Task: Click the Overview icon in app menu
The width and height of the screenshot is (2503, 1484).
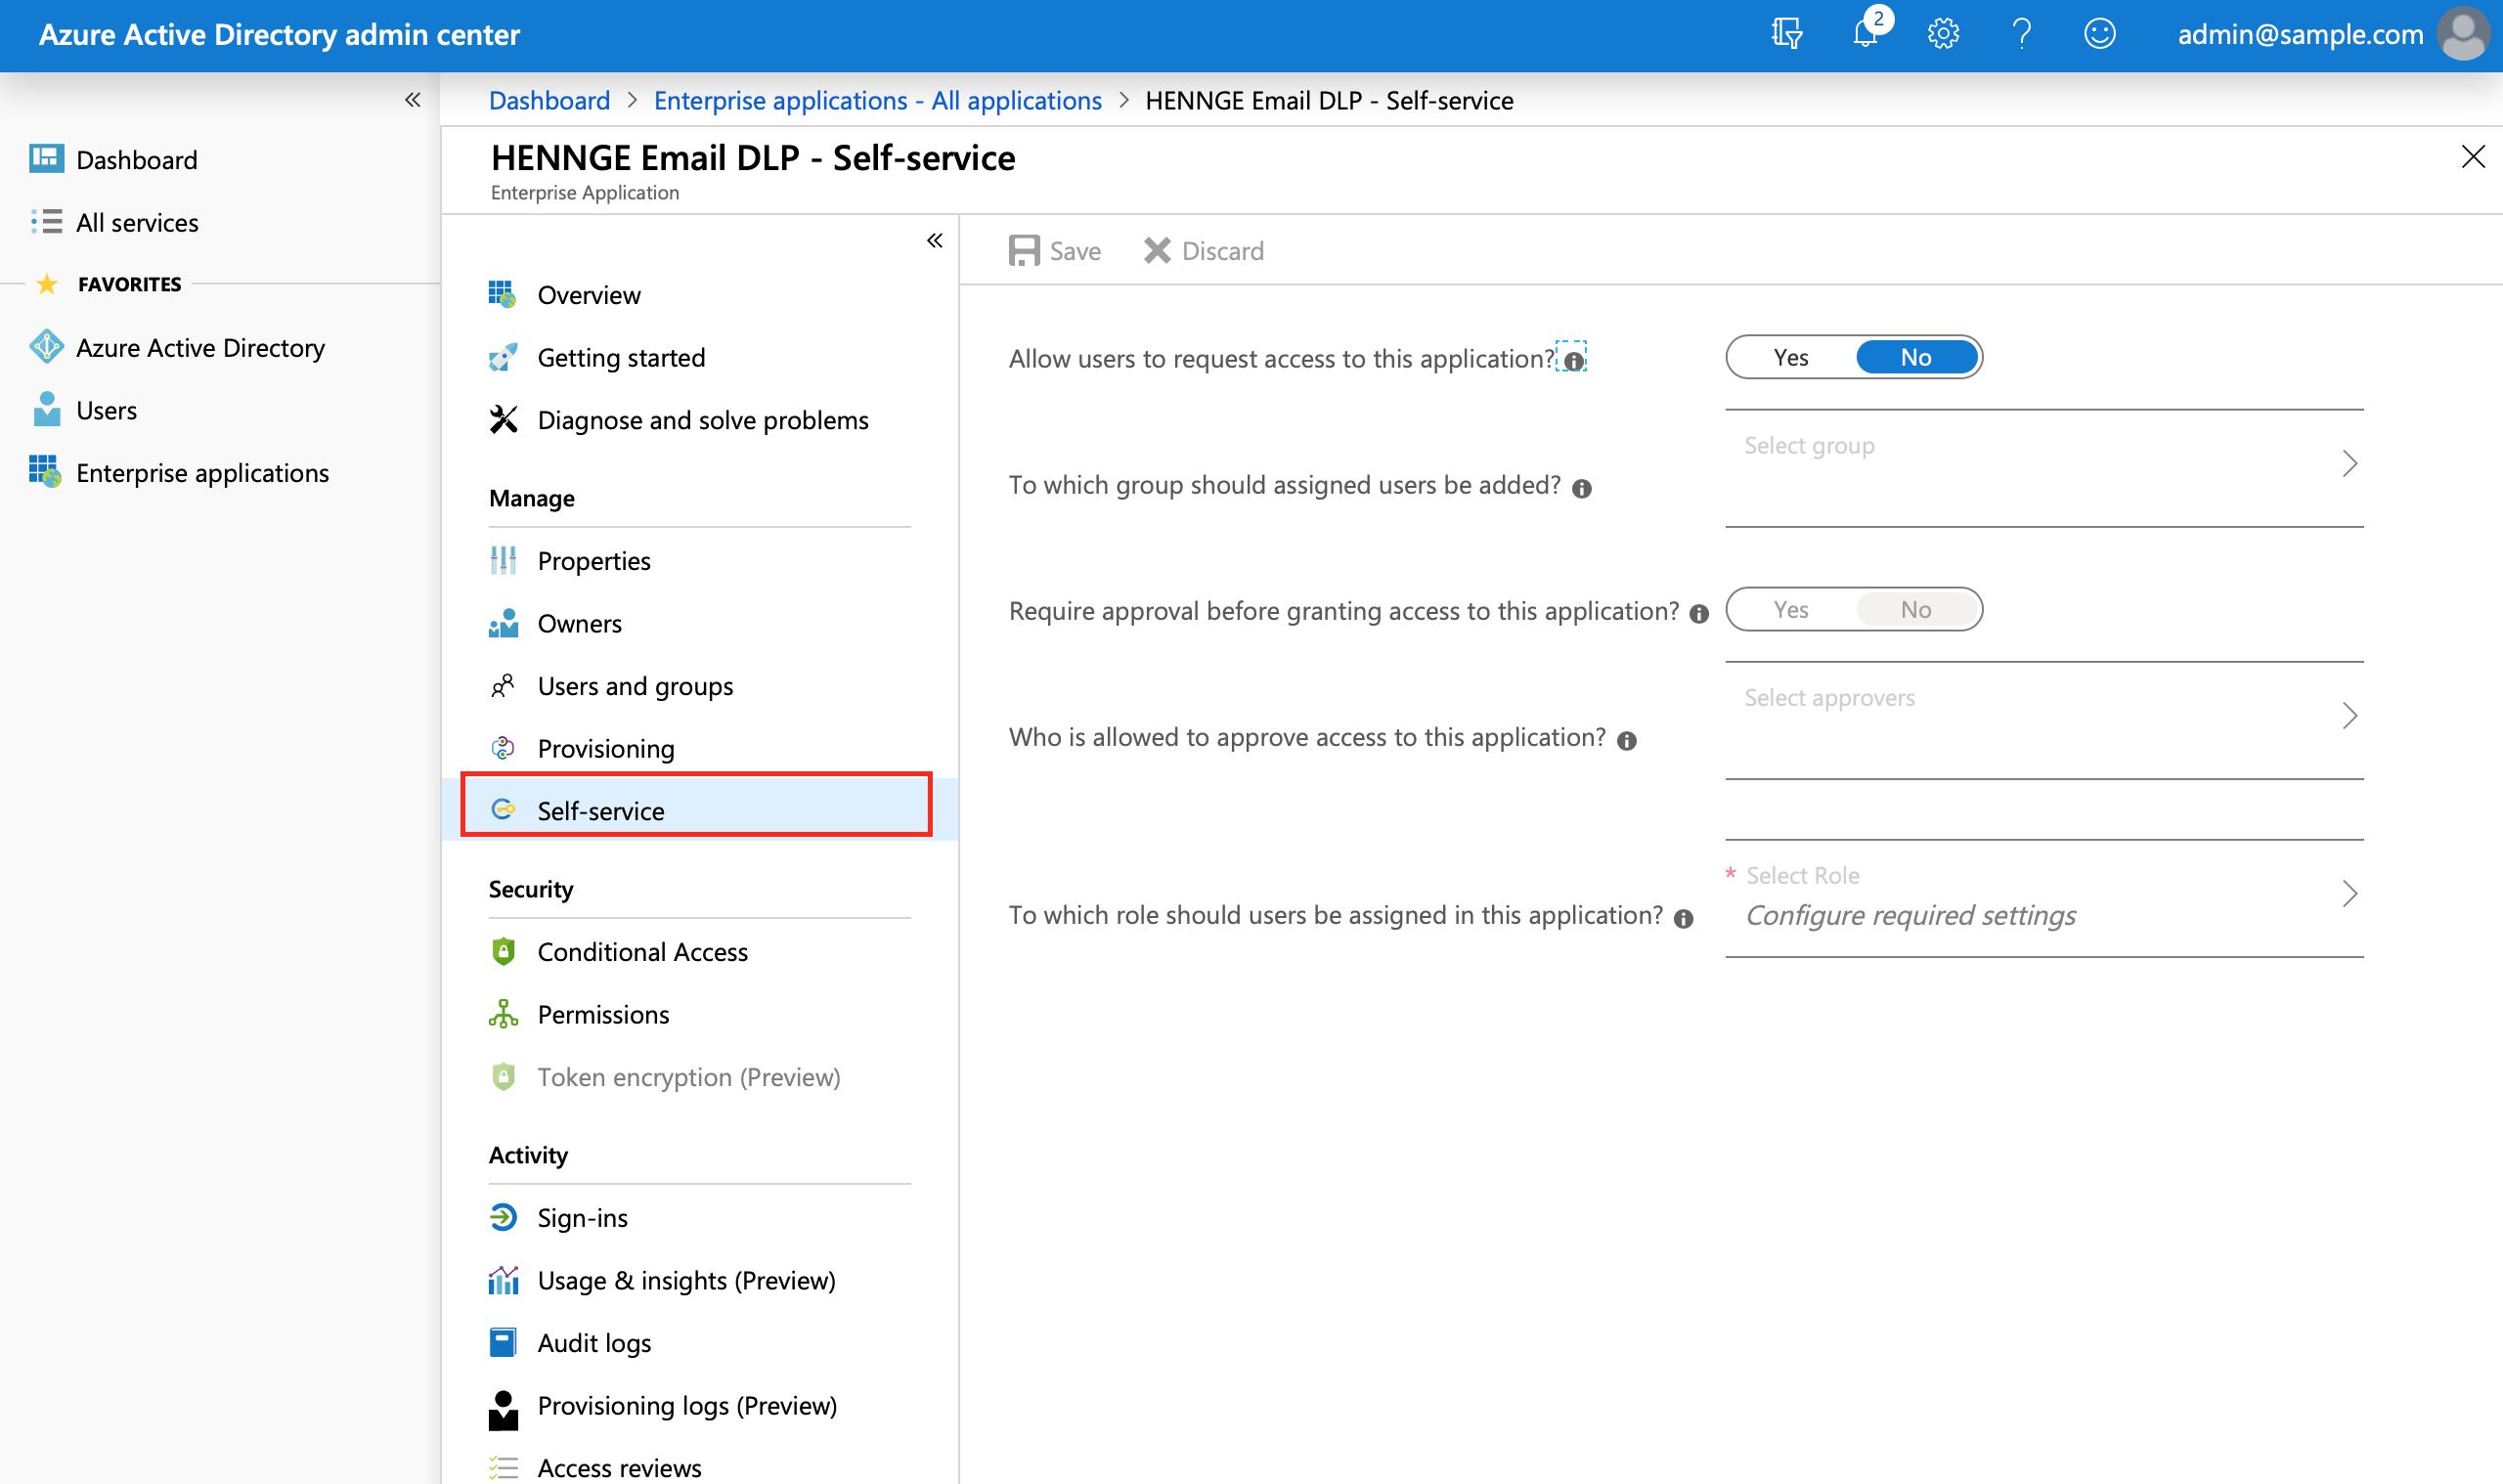Action: tap(502, 294)
